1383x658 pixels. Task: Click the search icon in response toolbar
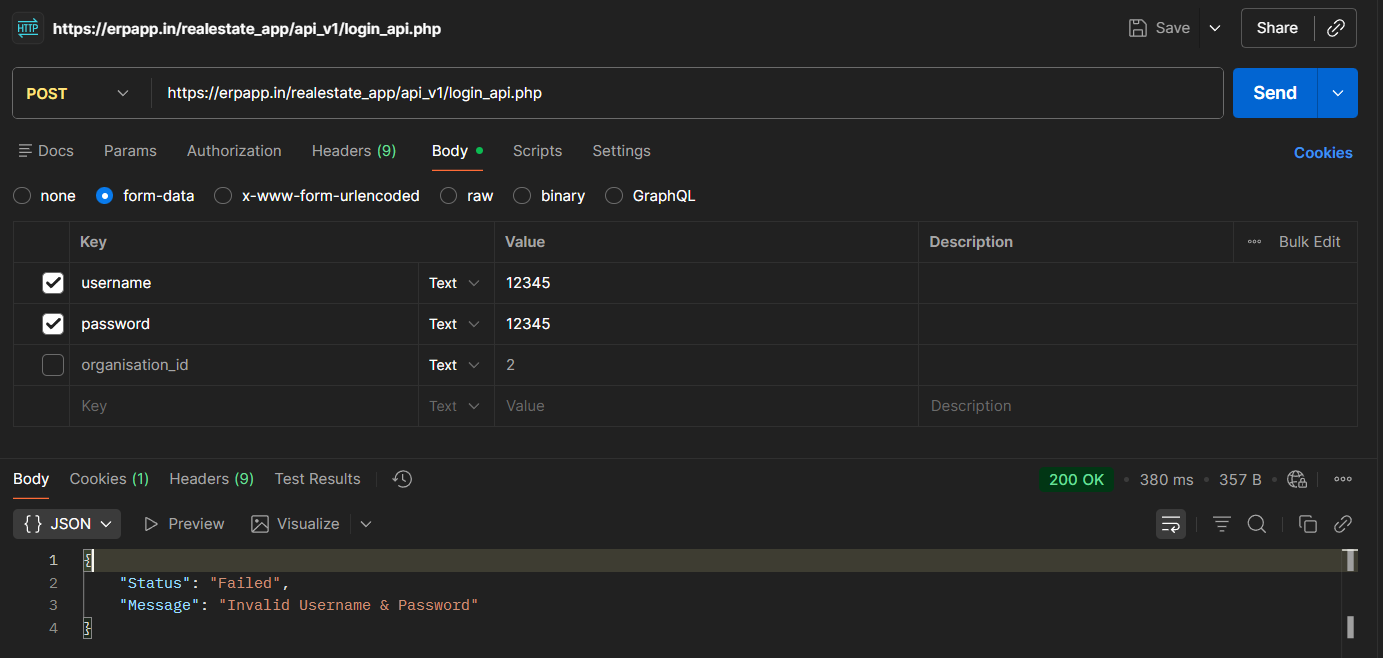(x=1257, y=524)
